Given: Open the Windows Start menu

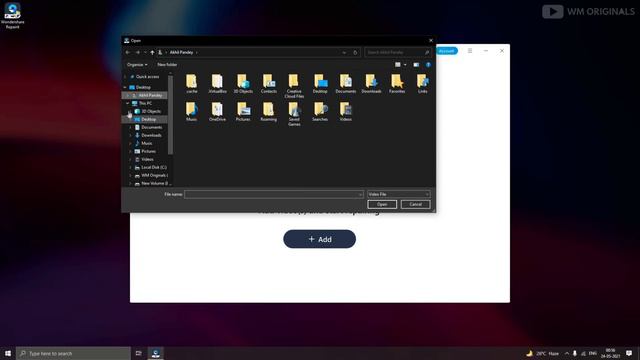Looking at the screenshot, I should 8,353.
